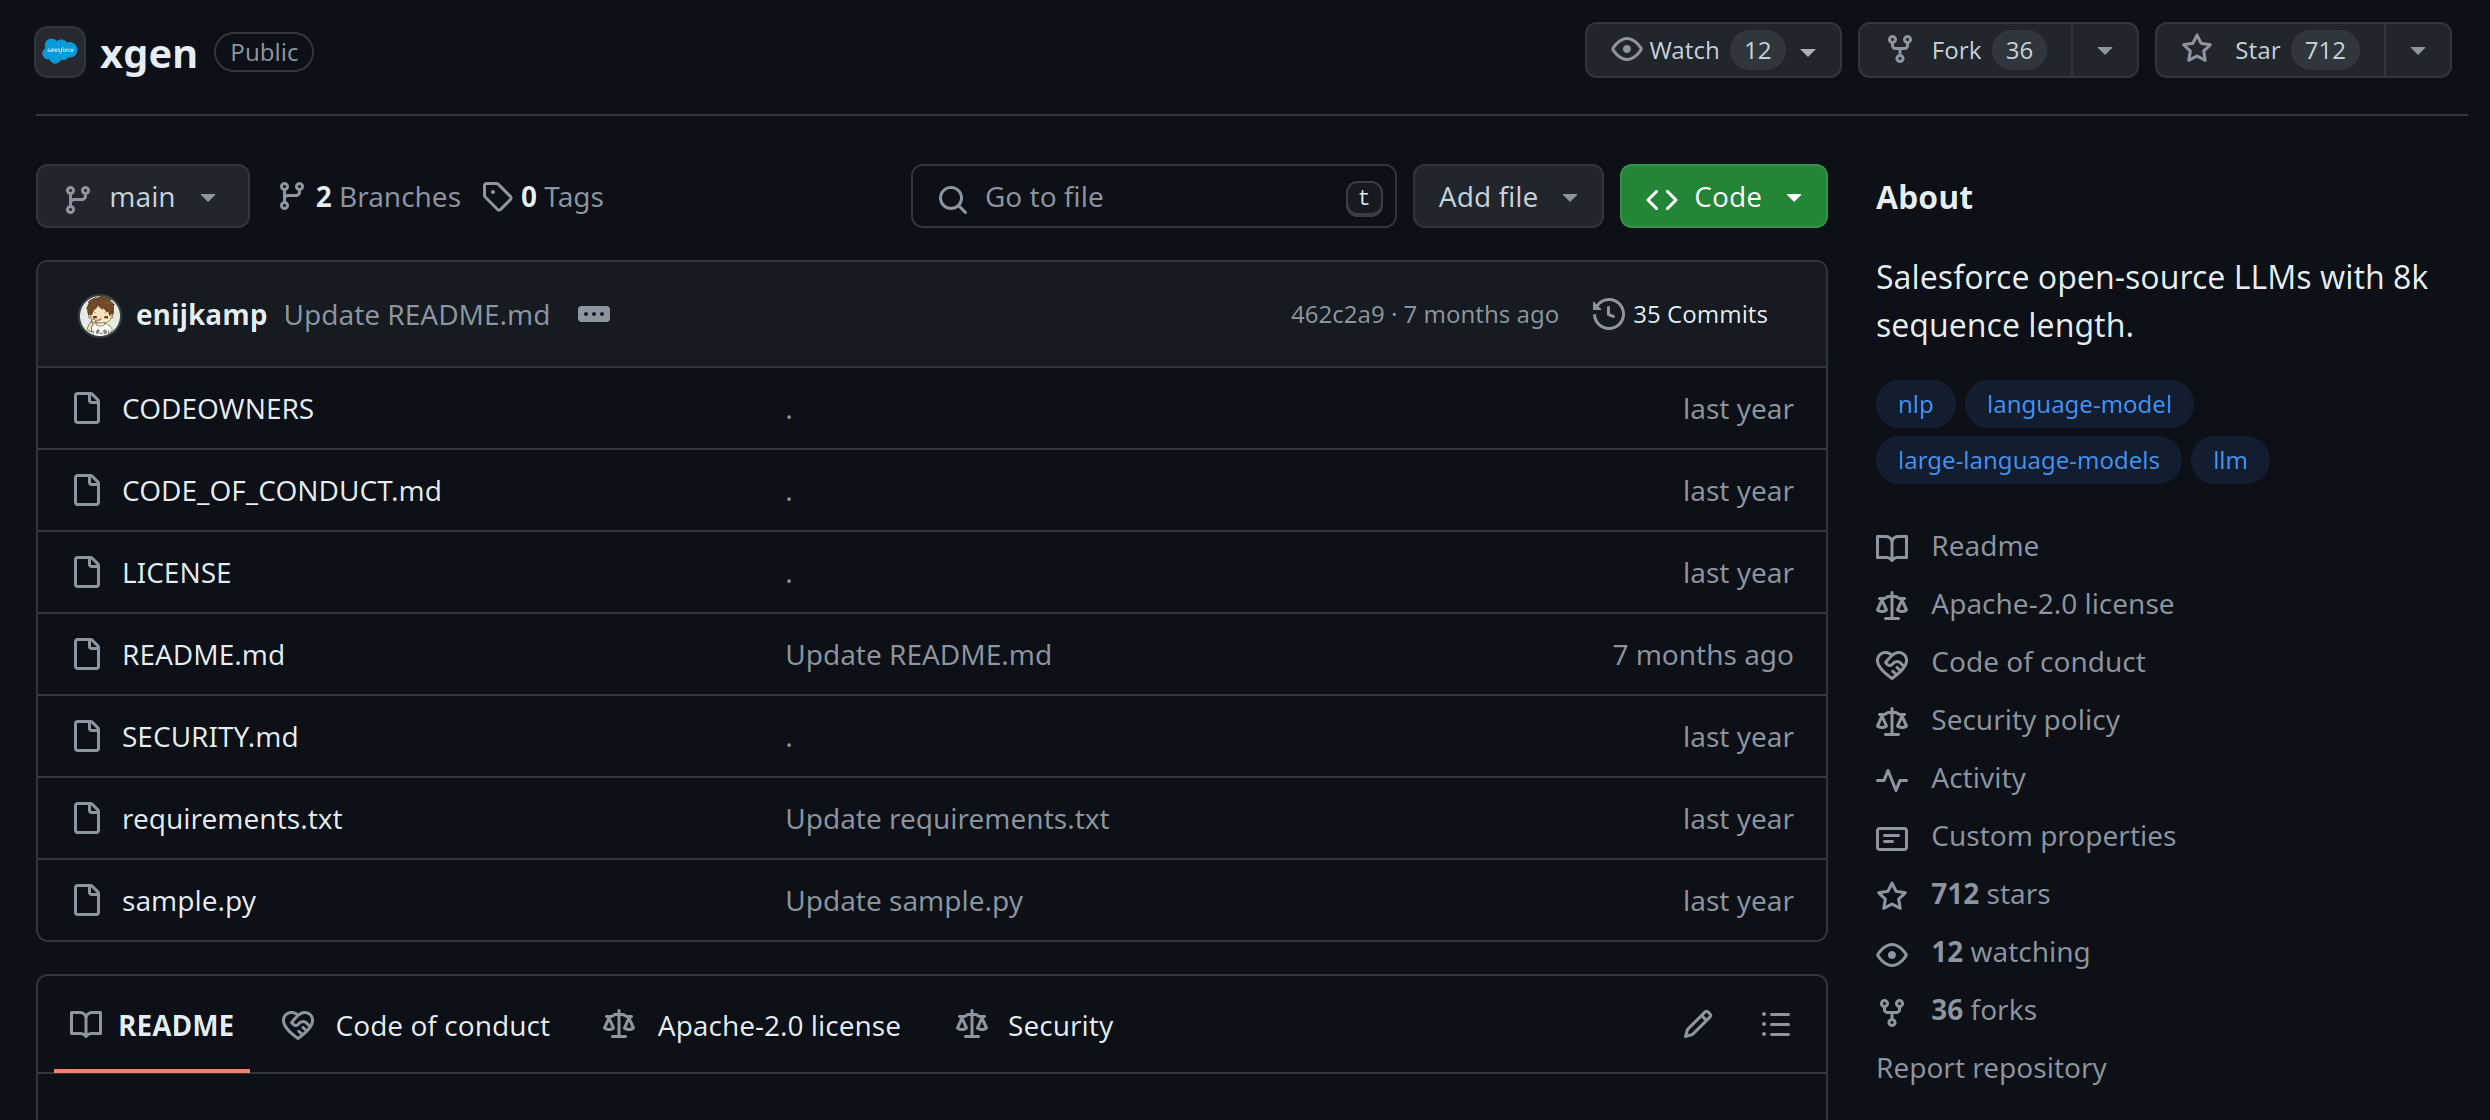Expand commit message ellipsis icon
2490x1120 pixels.
(594, 315)
